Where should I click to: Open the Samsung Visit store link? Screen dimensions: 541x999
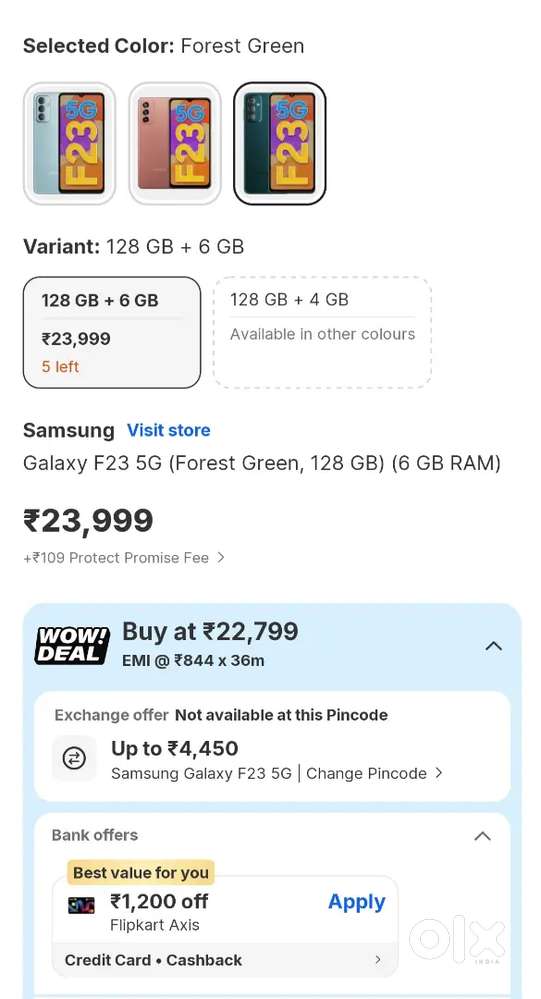(x=168, y=430)
